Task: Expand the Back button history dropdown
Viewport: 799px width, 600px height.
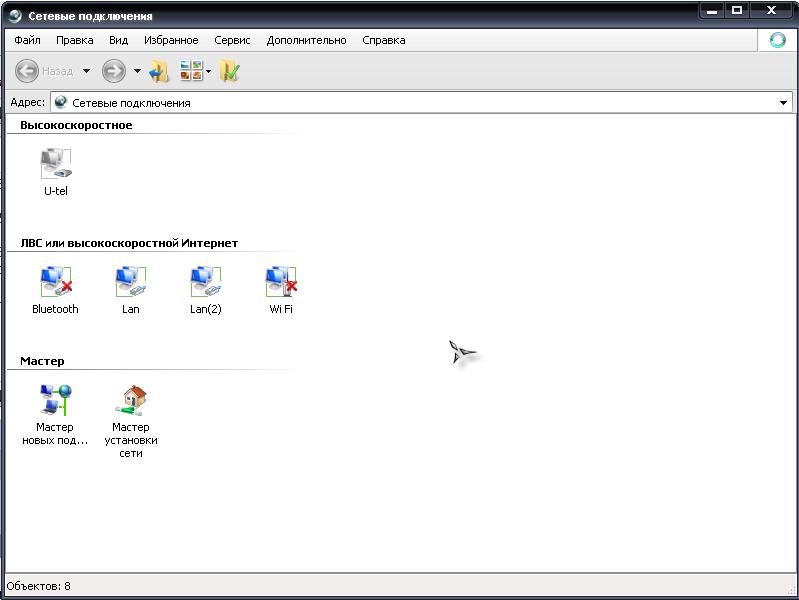Action: coord(87,71)
